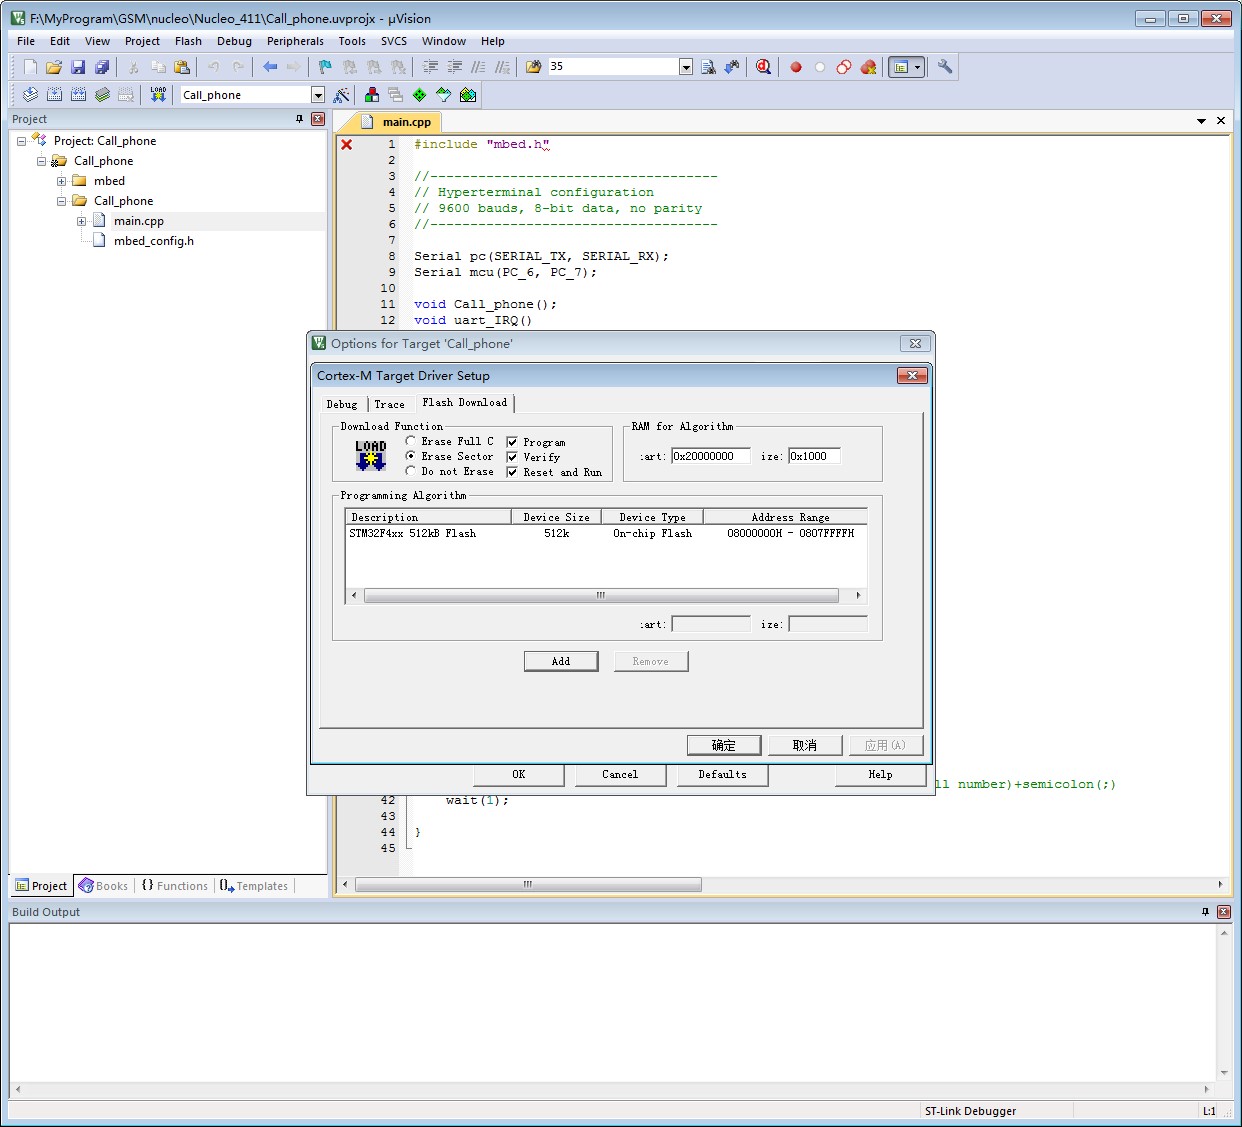
Task: Click OK in Options for Target dialog
Action: [519, 775]
